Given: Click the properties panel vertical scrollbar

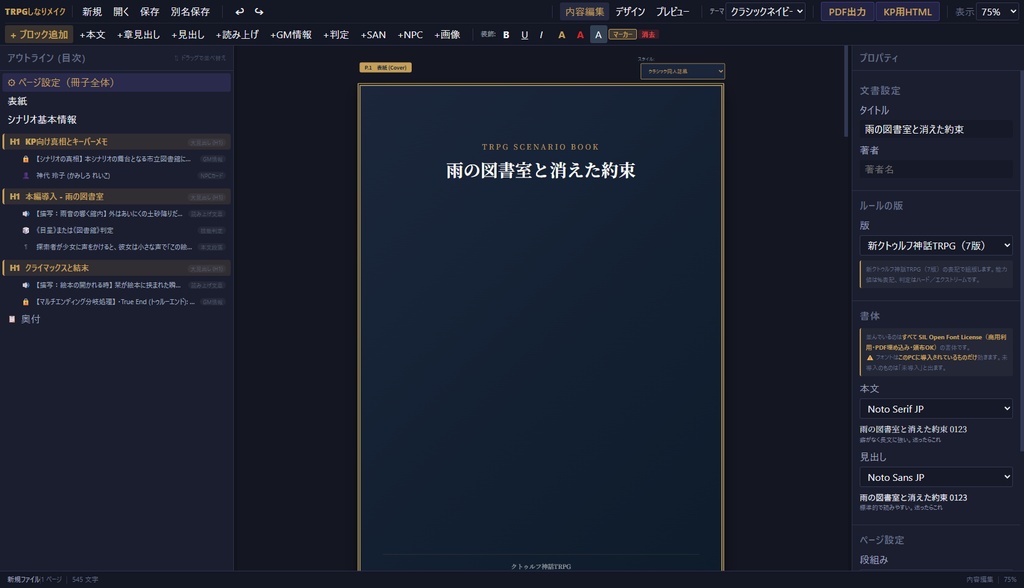Looking at the screenshot, I should [1021, 261].
